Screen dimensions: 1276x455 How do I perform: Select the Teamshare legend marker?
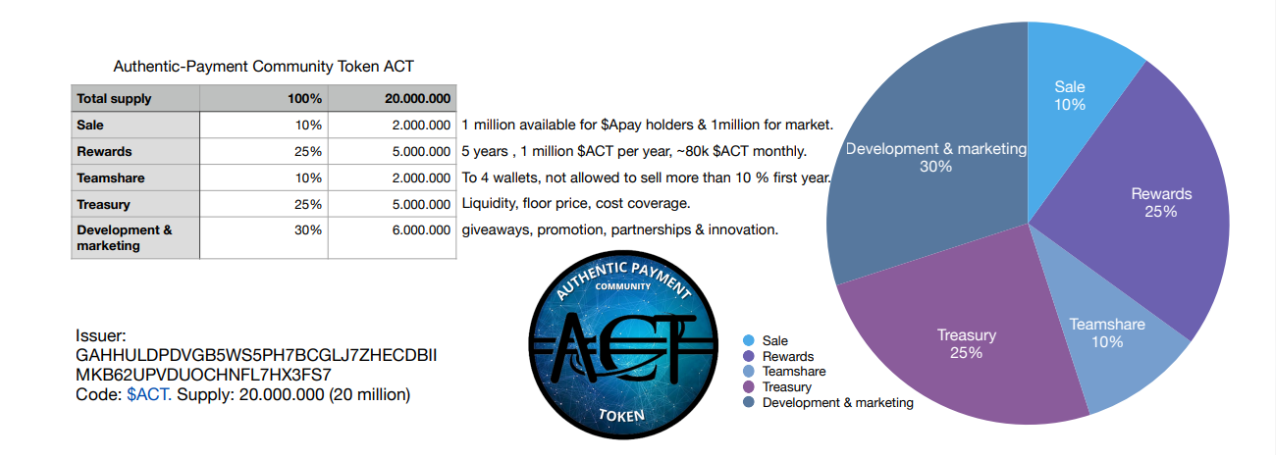pos(749,372)
